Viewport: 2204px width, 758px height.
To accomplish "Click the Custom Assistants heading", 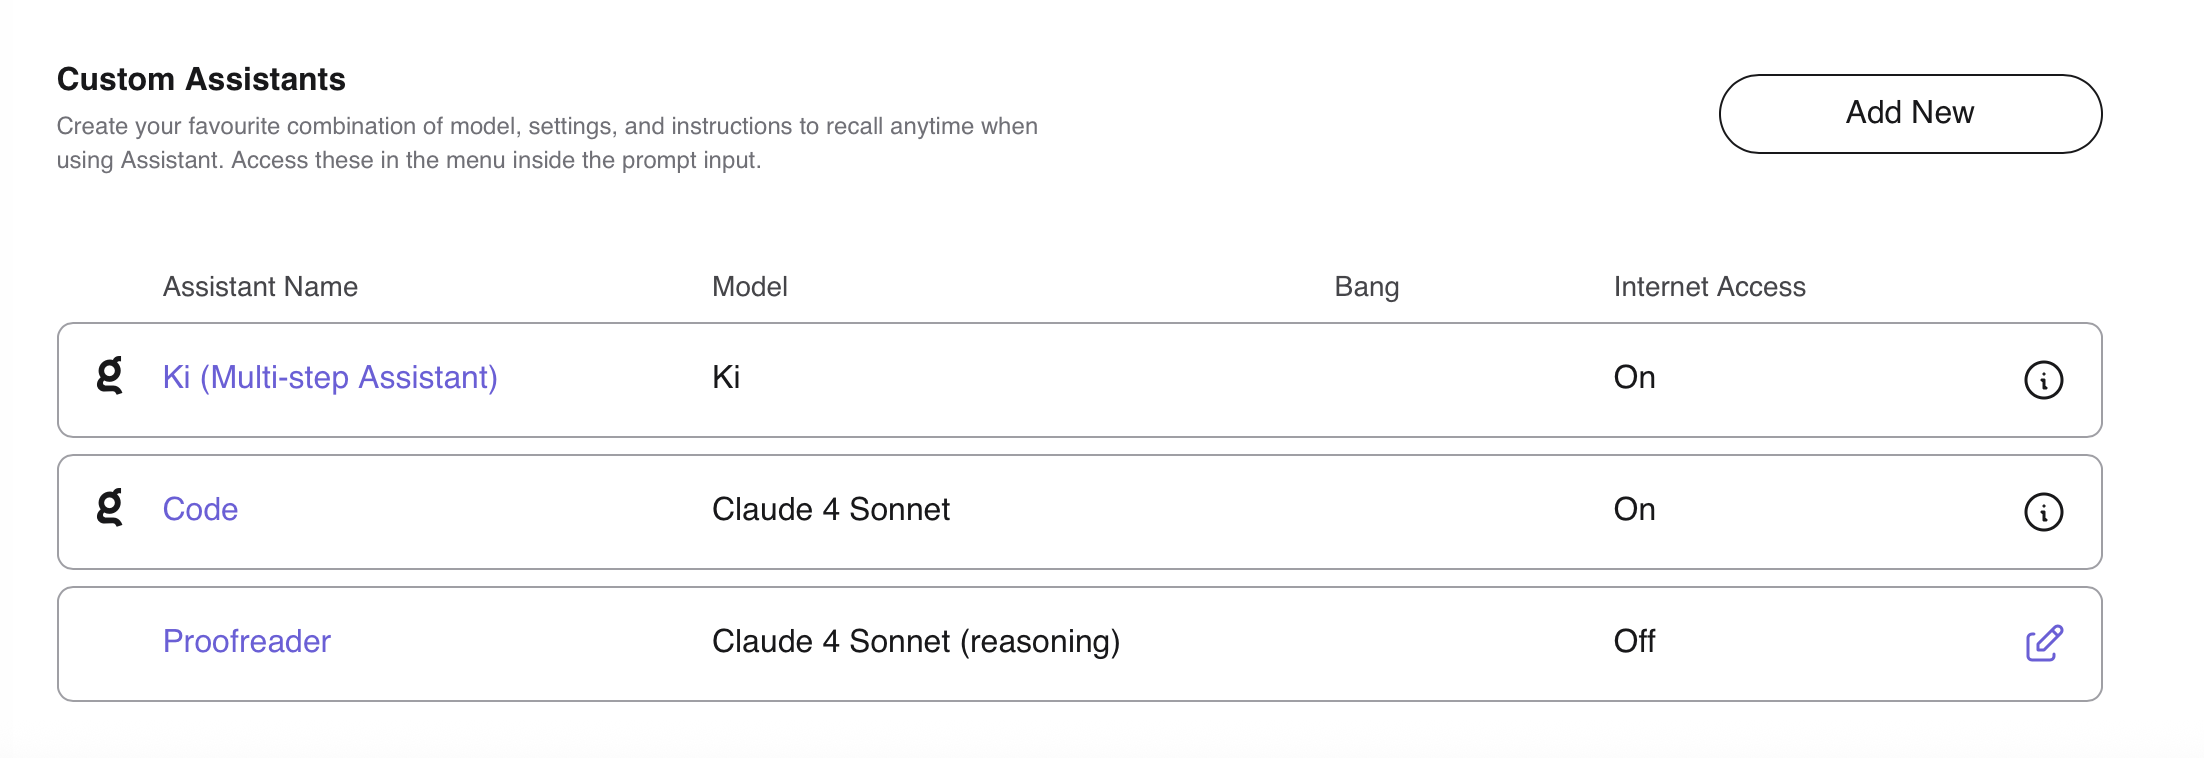I will 201,79.
